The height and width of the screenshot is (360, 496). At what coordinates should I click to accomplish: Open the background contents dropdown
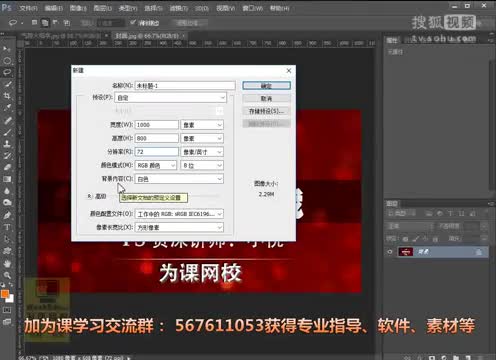click(x=179, y=179)
